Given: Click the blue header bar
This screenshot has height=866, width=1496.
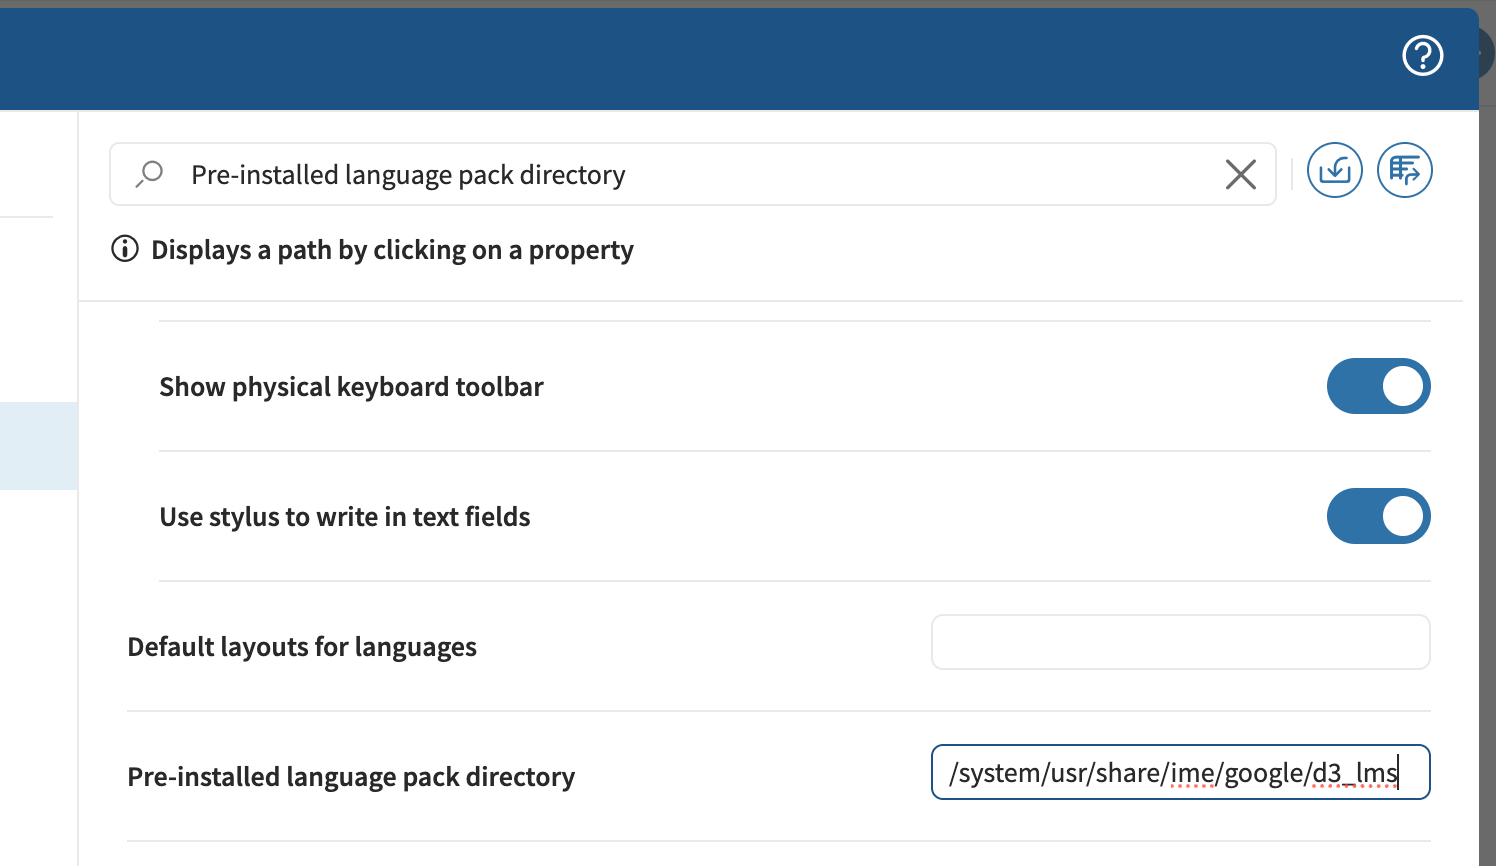Looking at the screenshot, I should [x=700, y=60].
